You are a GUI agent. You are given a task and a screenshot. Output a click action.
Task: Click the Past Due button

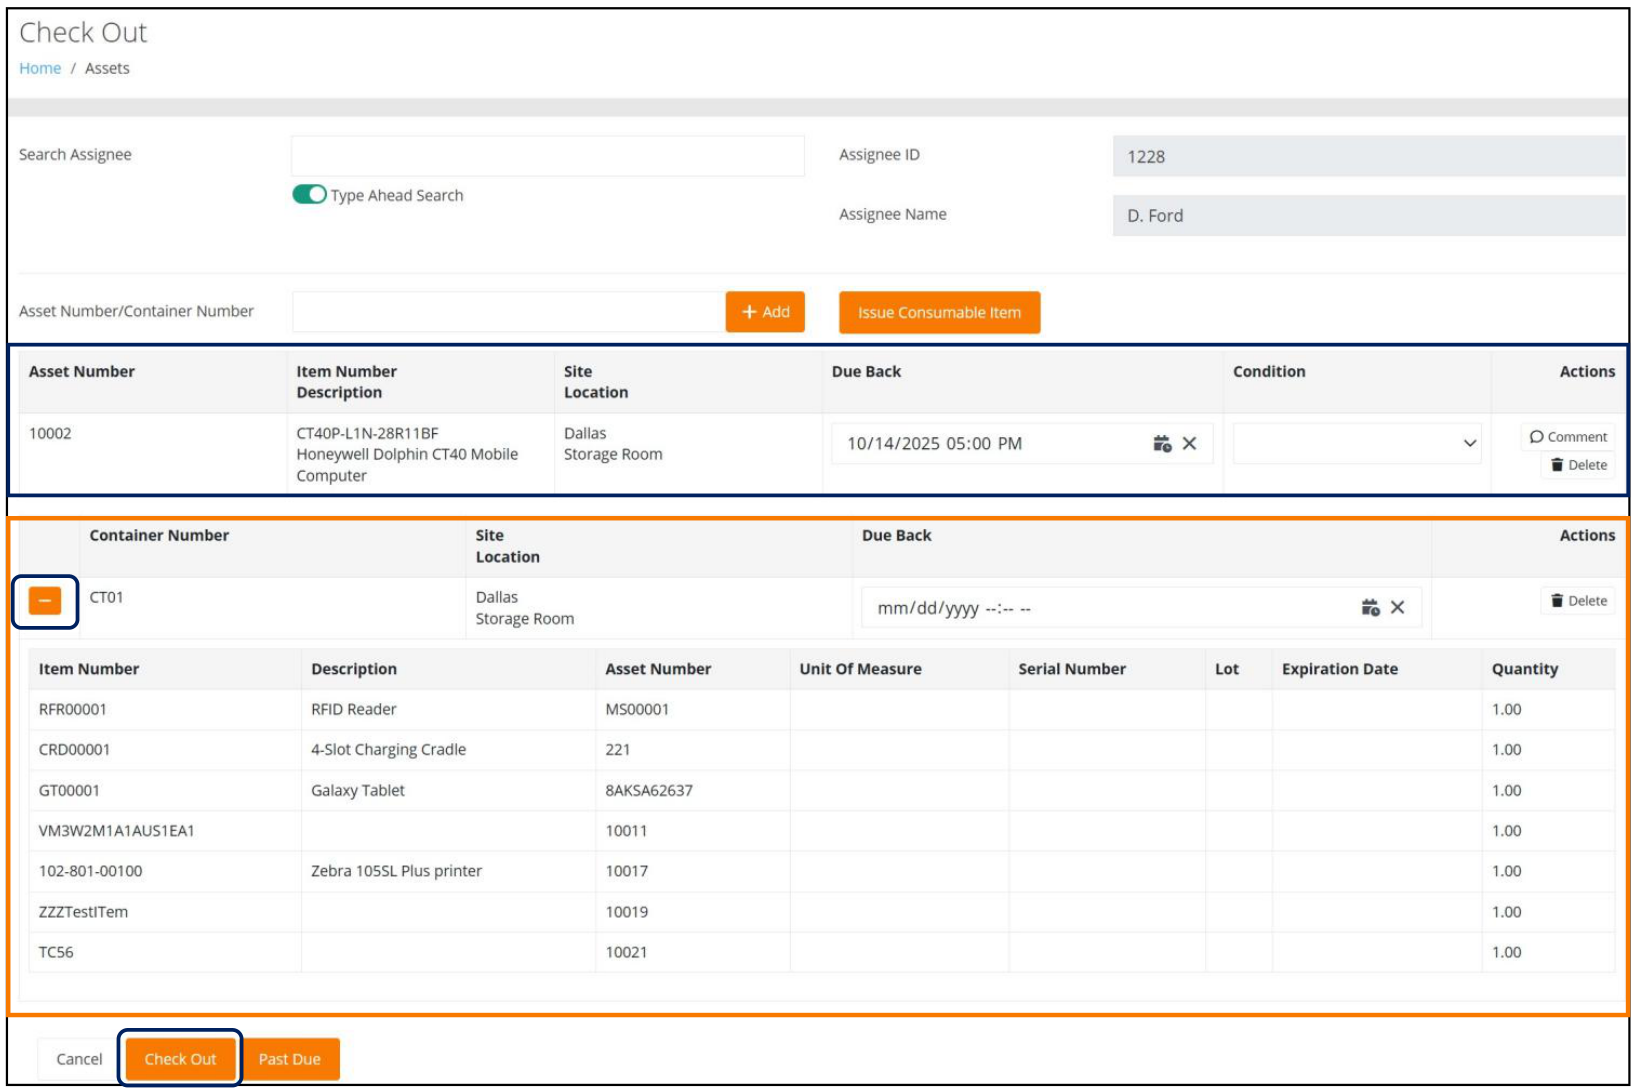pyautogui.click(x=290, y=1059)
